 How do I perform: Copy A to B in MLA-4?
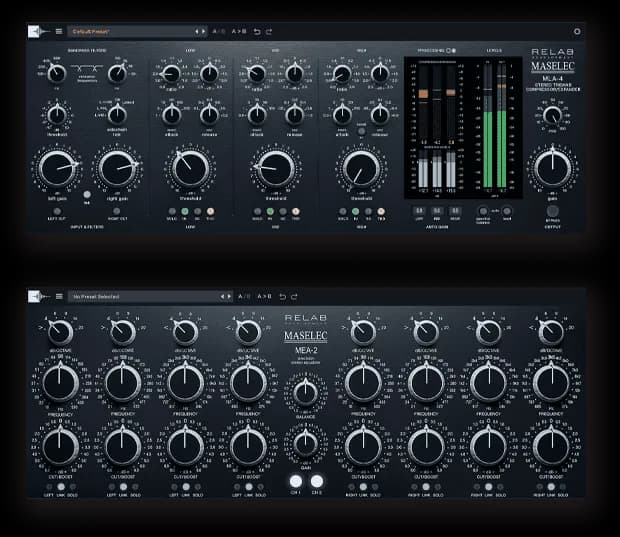point(239,31)
